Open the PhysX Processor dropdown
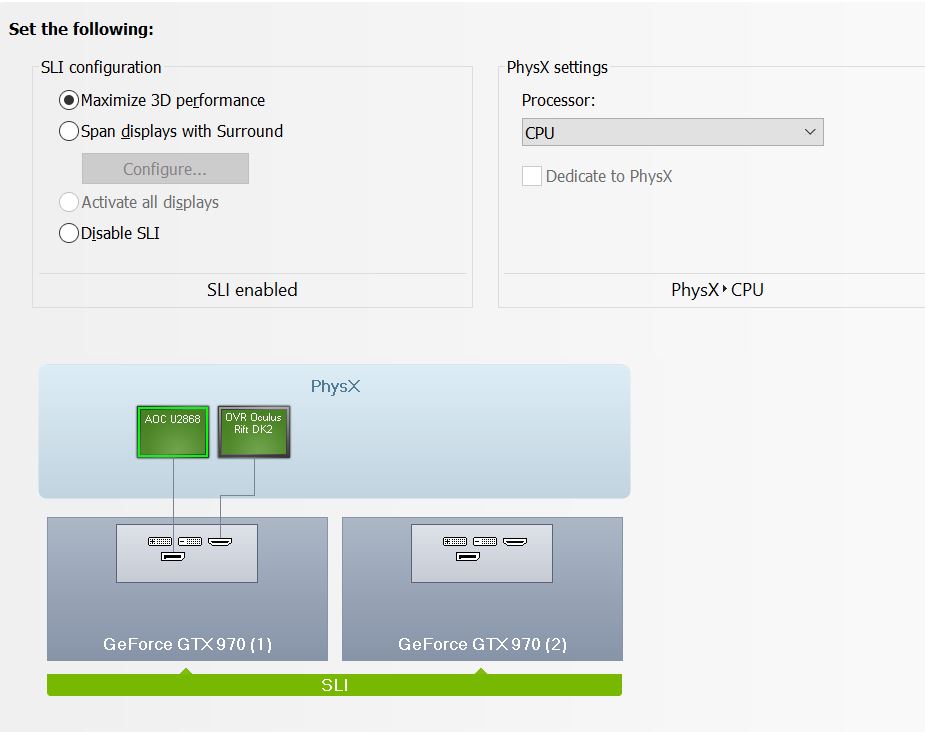The width and height of the screenshot is (925, 732). coord(673,132)
